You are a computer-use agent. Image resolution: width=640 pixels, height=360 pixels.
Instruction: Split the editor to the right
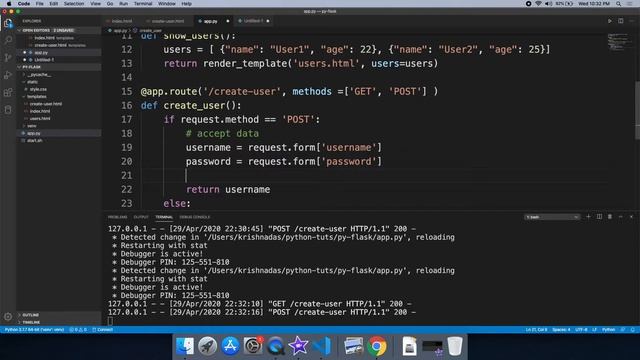click(x=620, y=21)
